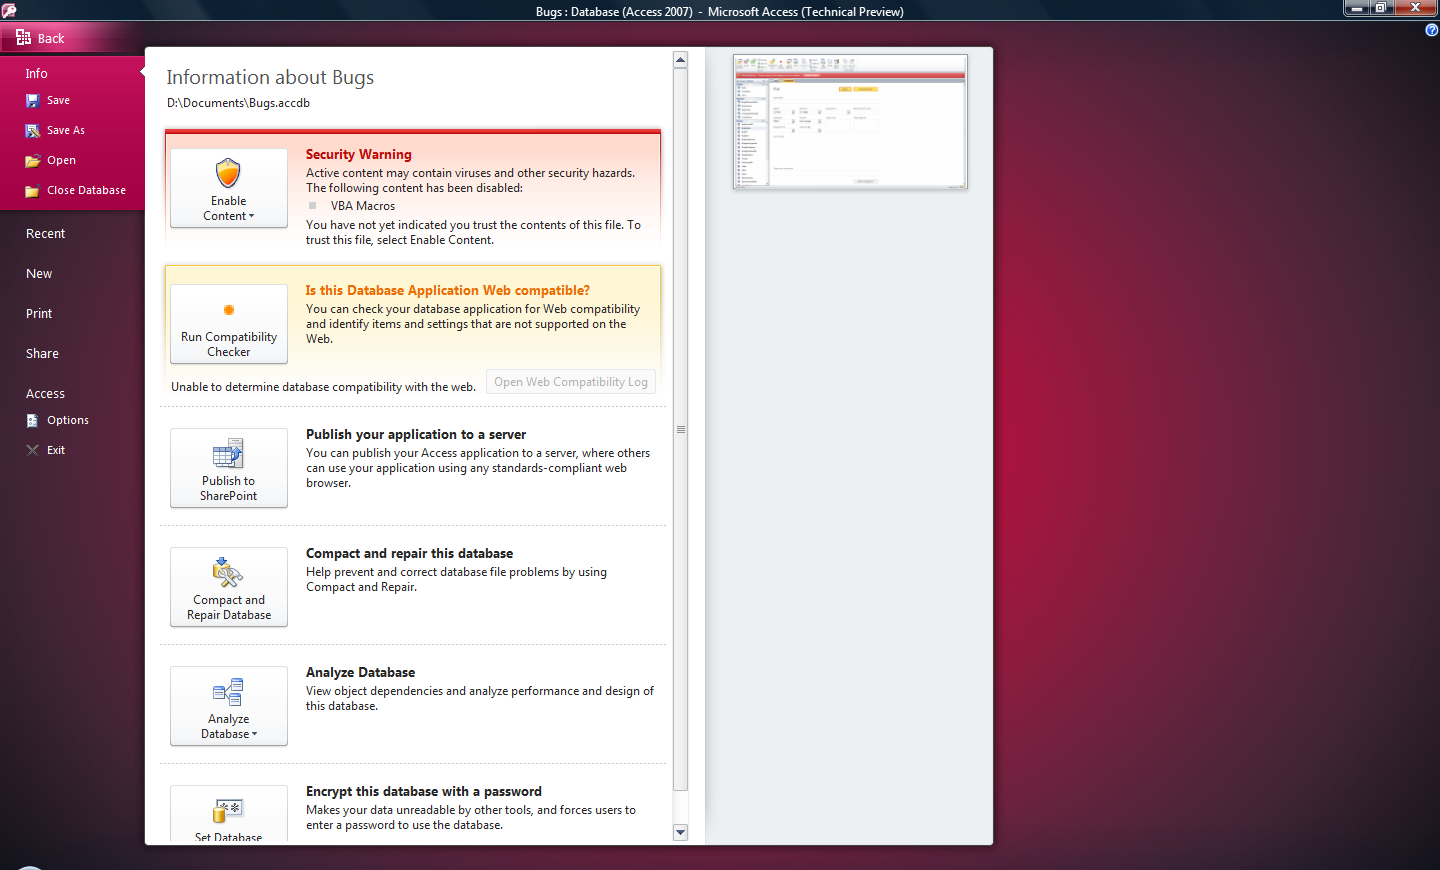Click the Close Database folder icon
Image resolution: width=1440 pixels, height=870 pixels.
(33, 191)
